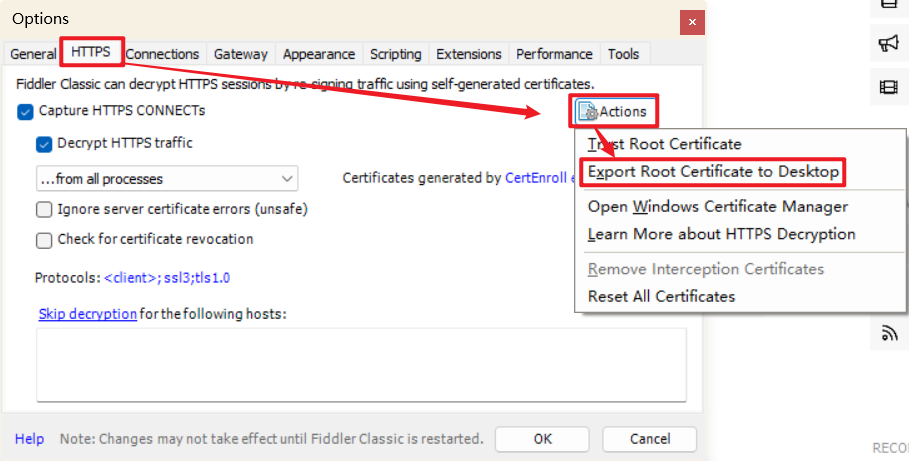Open the Connections tab
This screenshot has height=461, width=909.
point(162,54)
